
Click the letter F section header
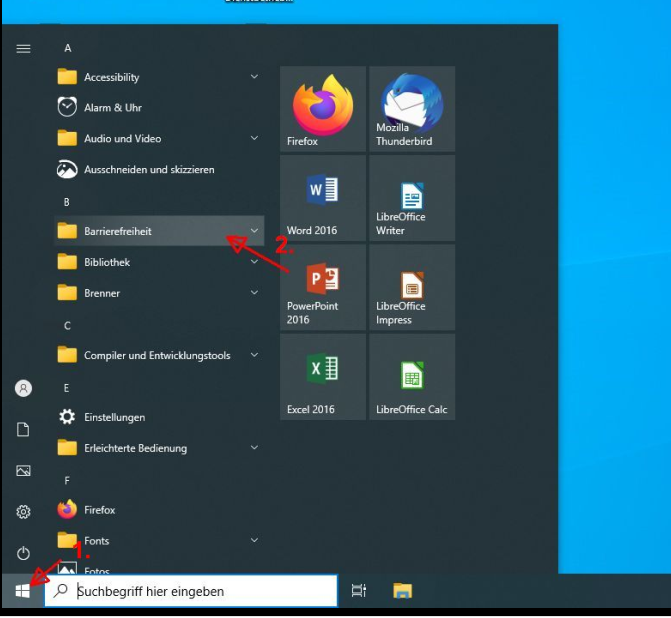(x=67, y=481)
